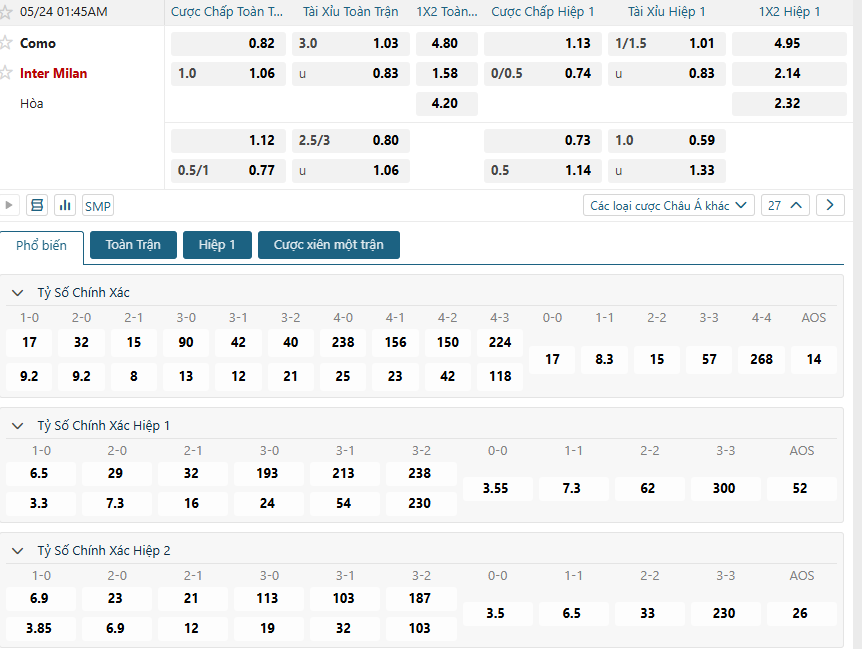This screenshot has width=862, height=649.
Task: Favorite the Como team with star
Action: (7, 43)
